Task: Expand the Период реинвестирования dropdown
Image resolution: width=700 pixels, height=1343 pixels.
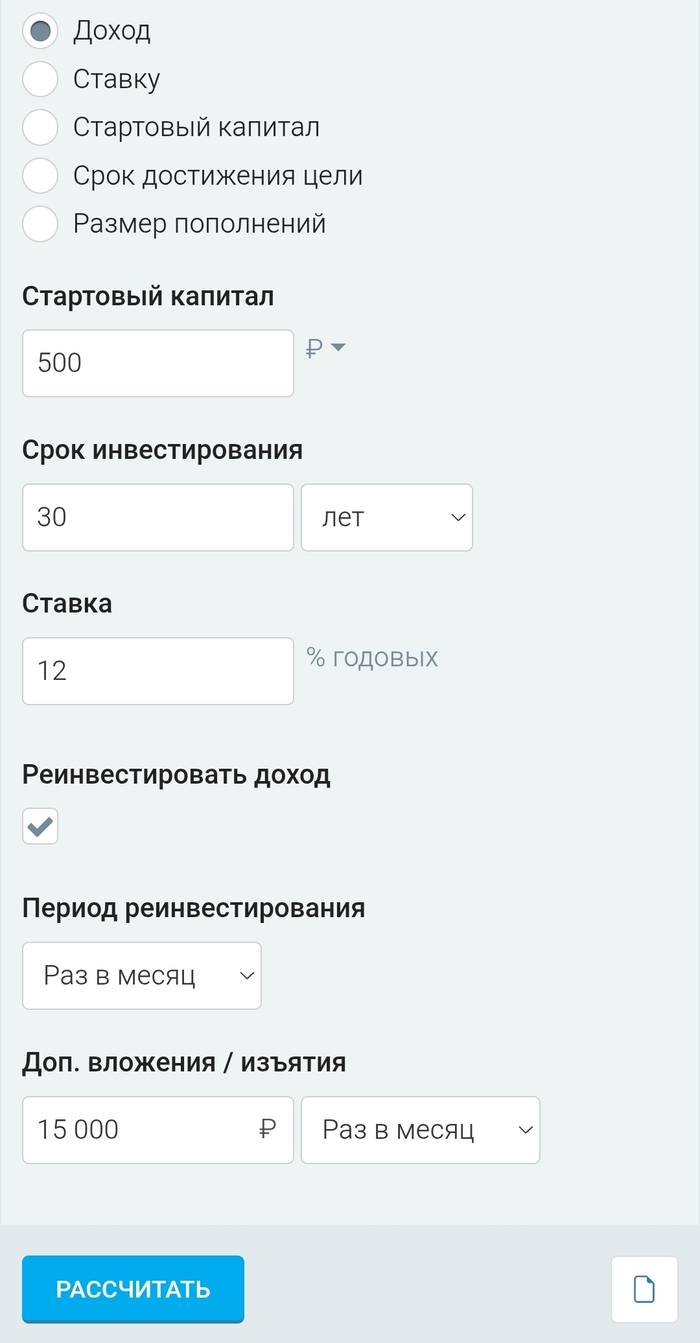Action: coord(141,976)
